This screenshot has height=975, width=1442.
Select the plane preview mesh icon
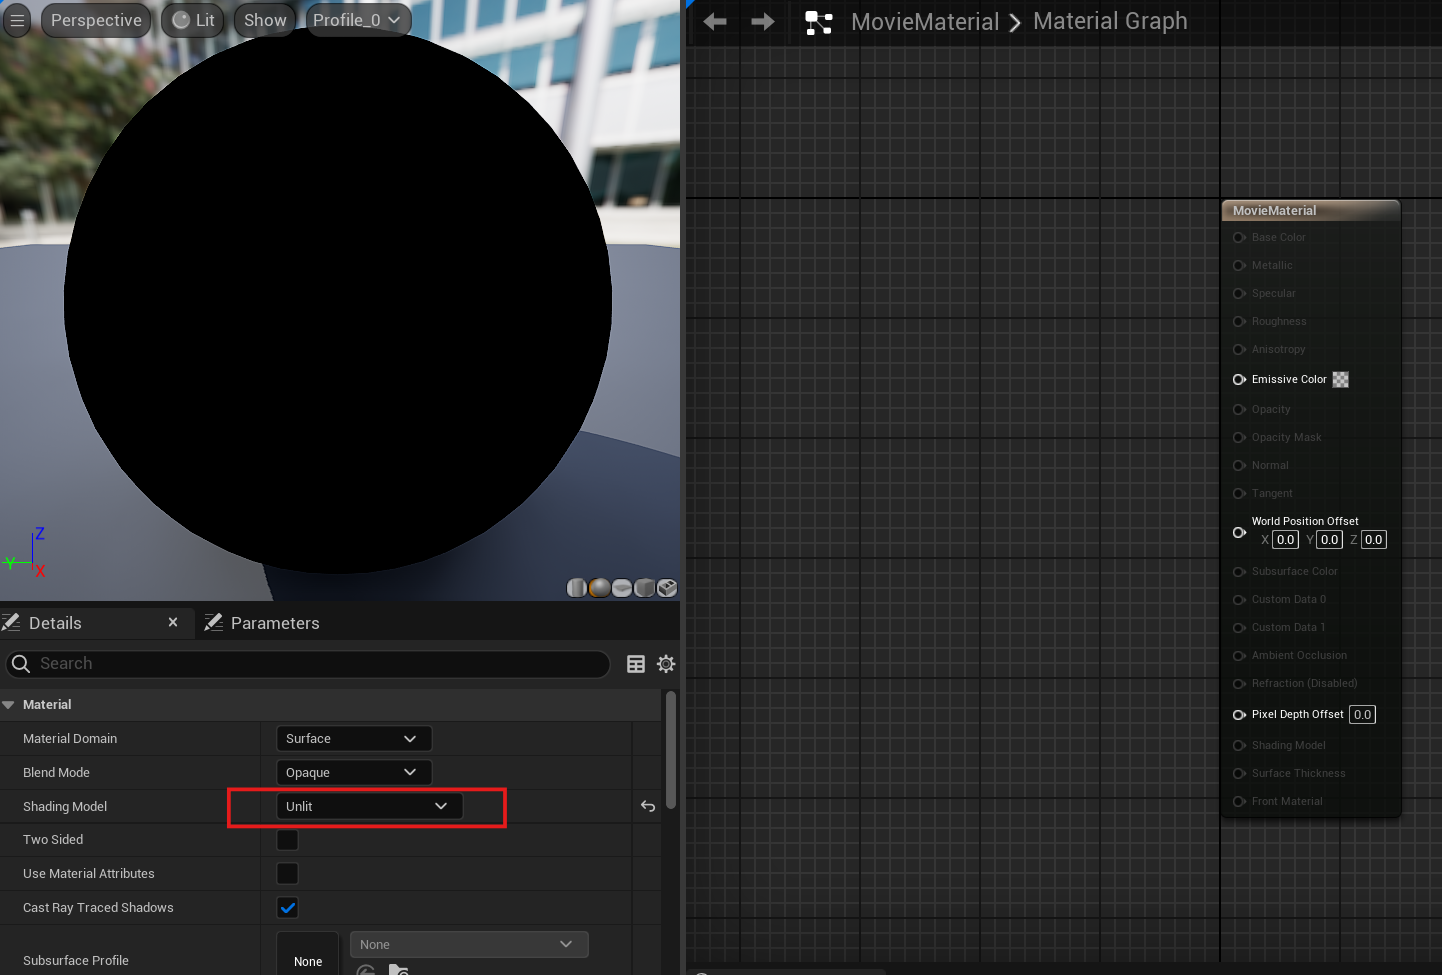coord(621,588)
